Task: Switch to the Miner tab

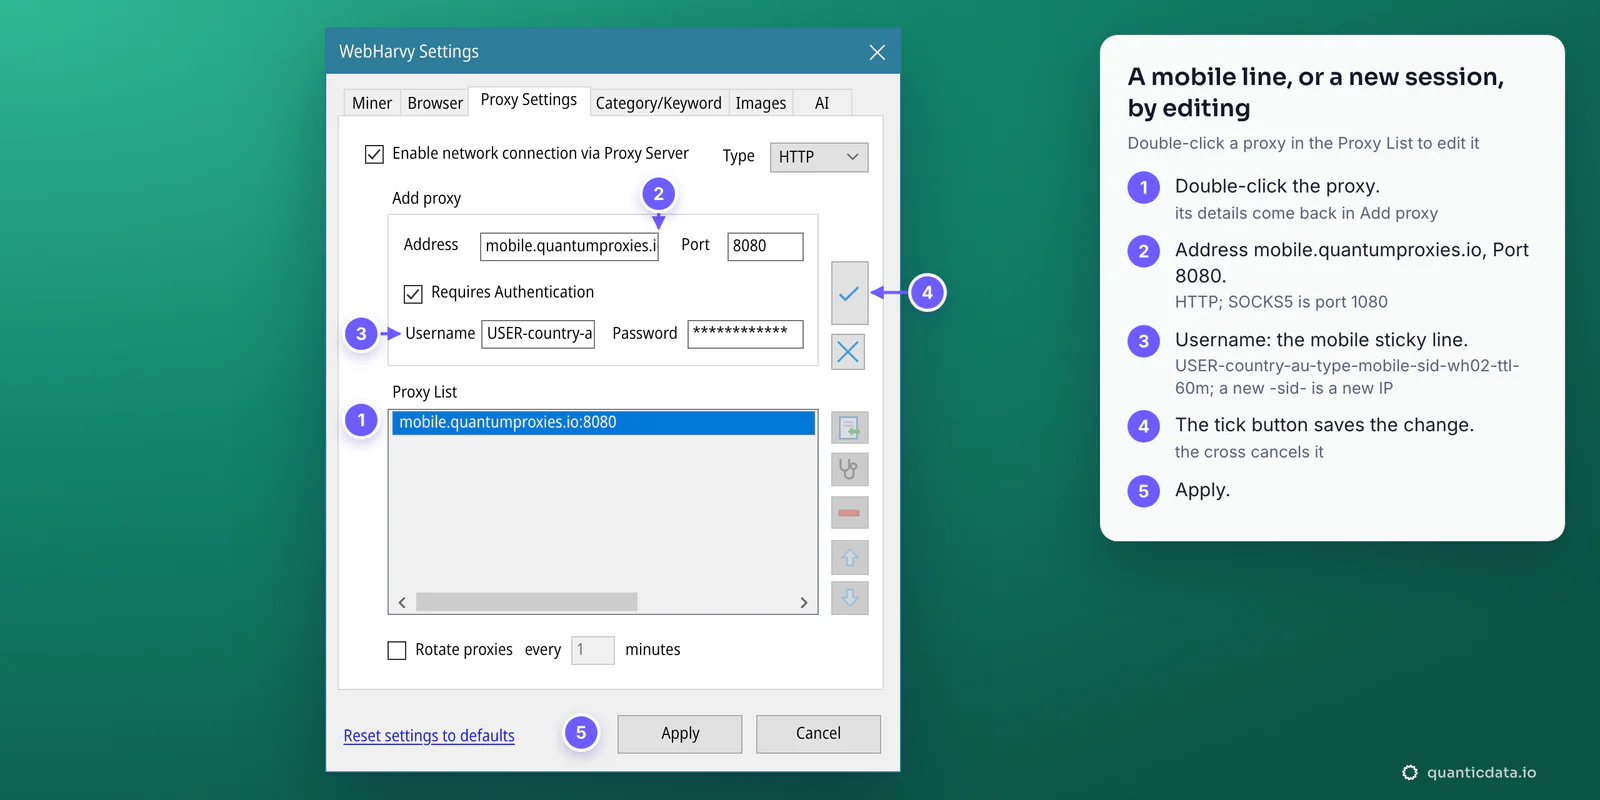Action: point(372,103)
